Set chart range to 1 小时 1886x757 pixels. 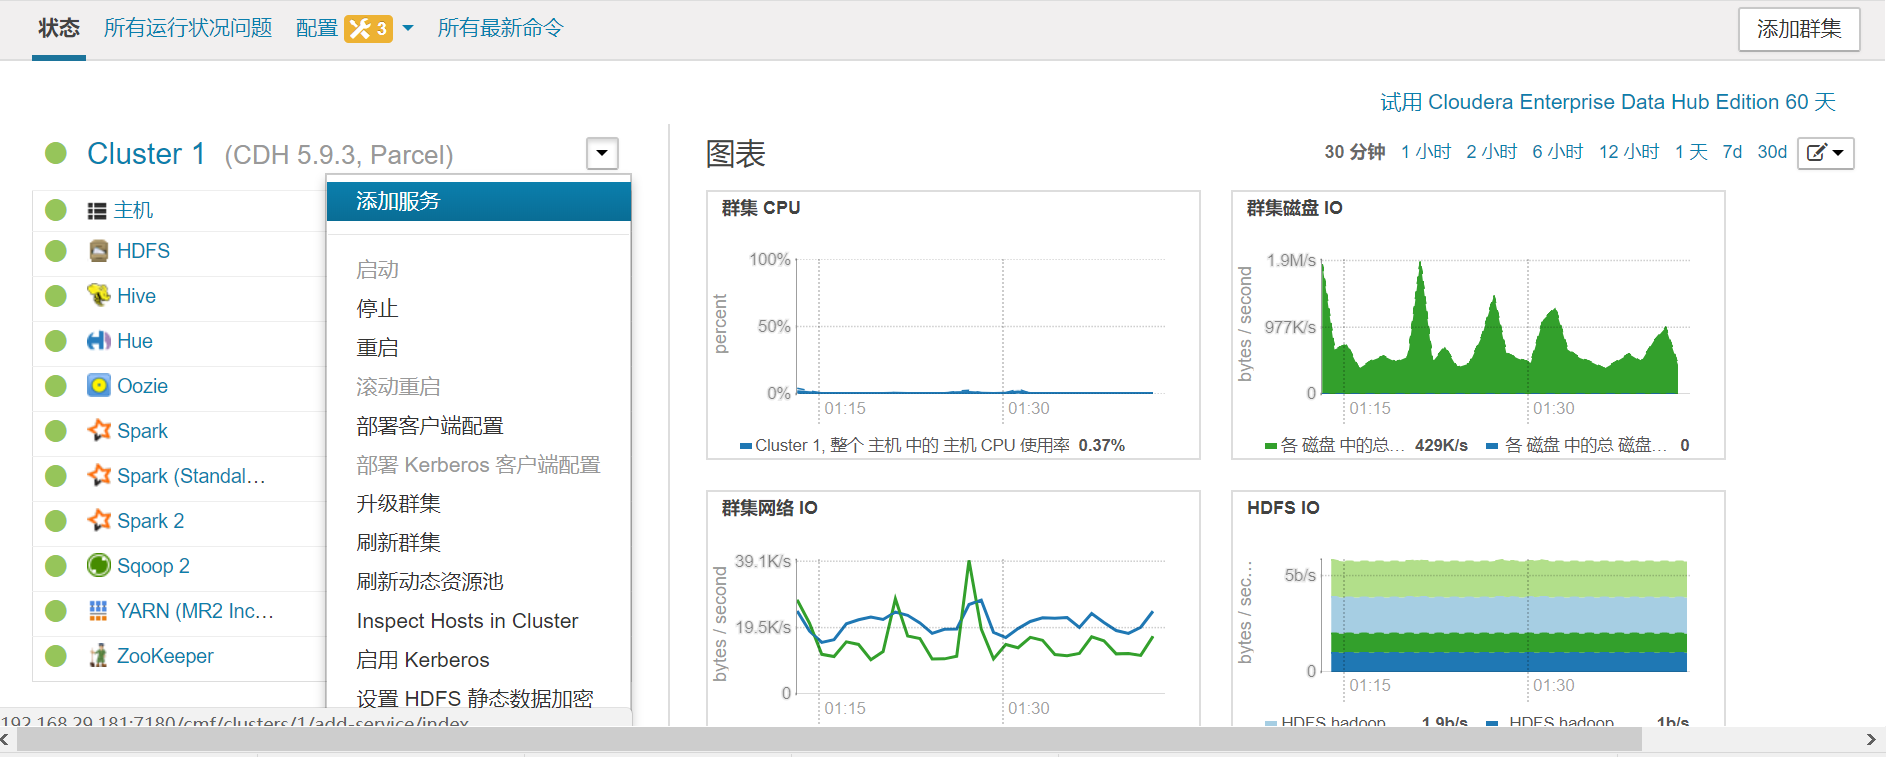pos(1426,152)
